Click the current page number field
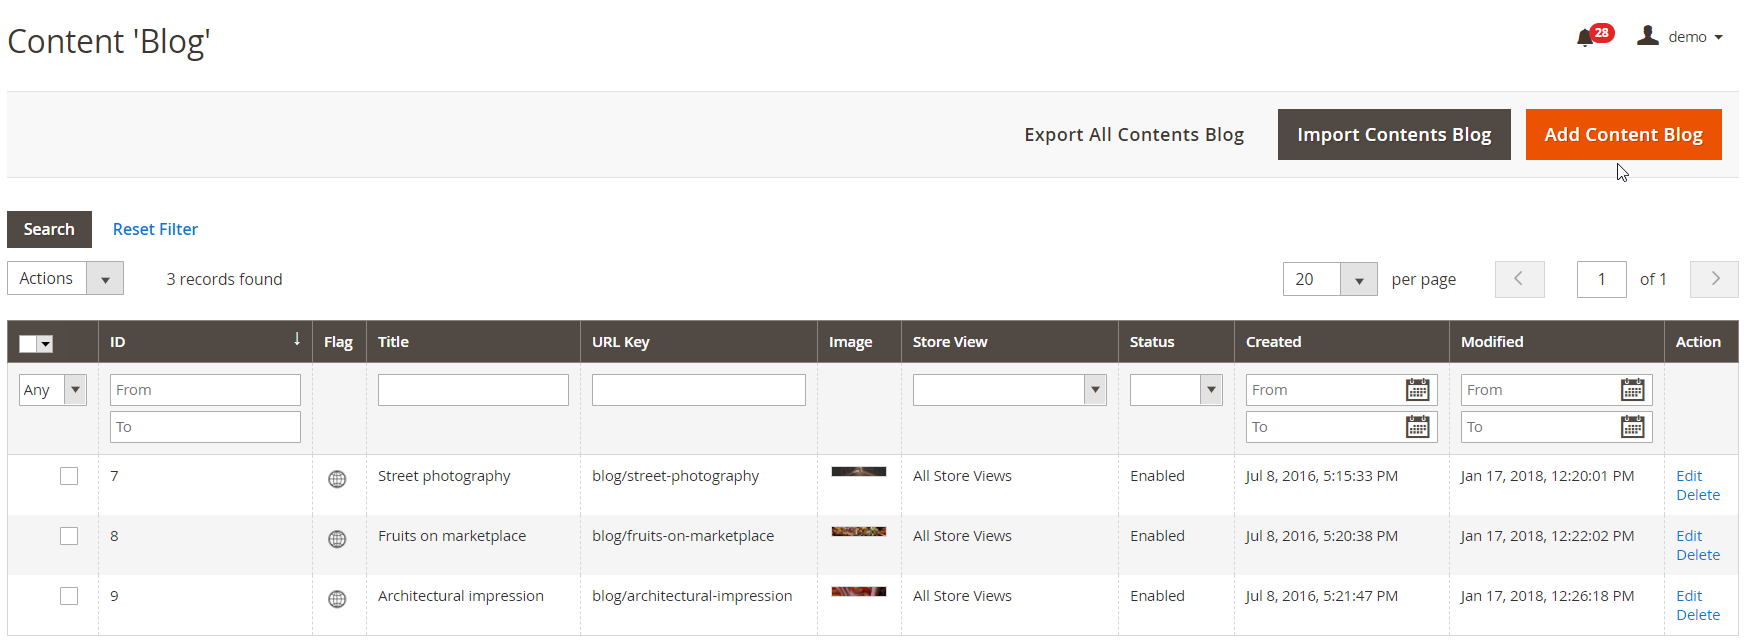 1602,279
